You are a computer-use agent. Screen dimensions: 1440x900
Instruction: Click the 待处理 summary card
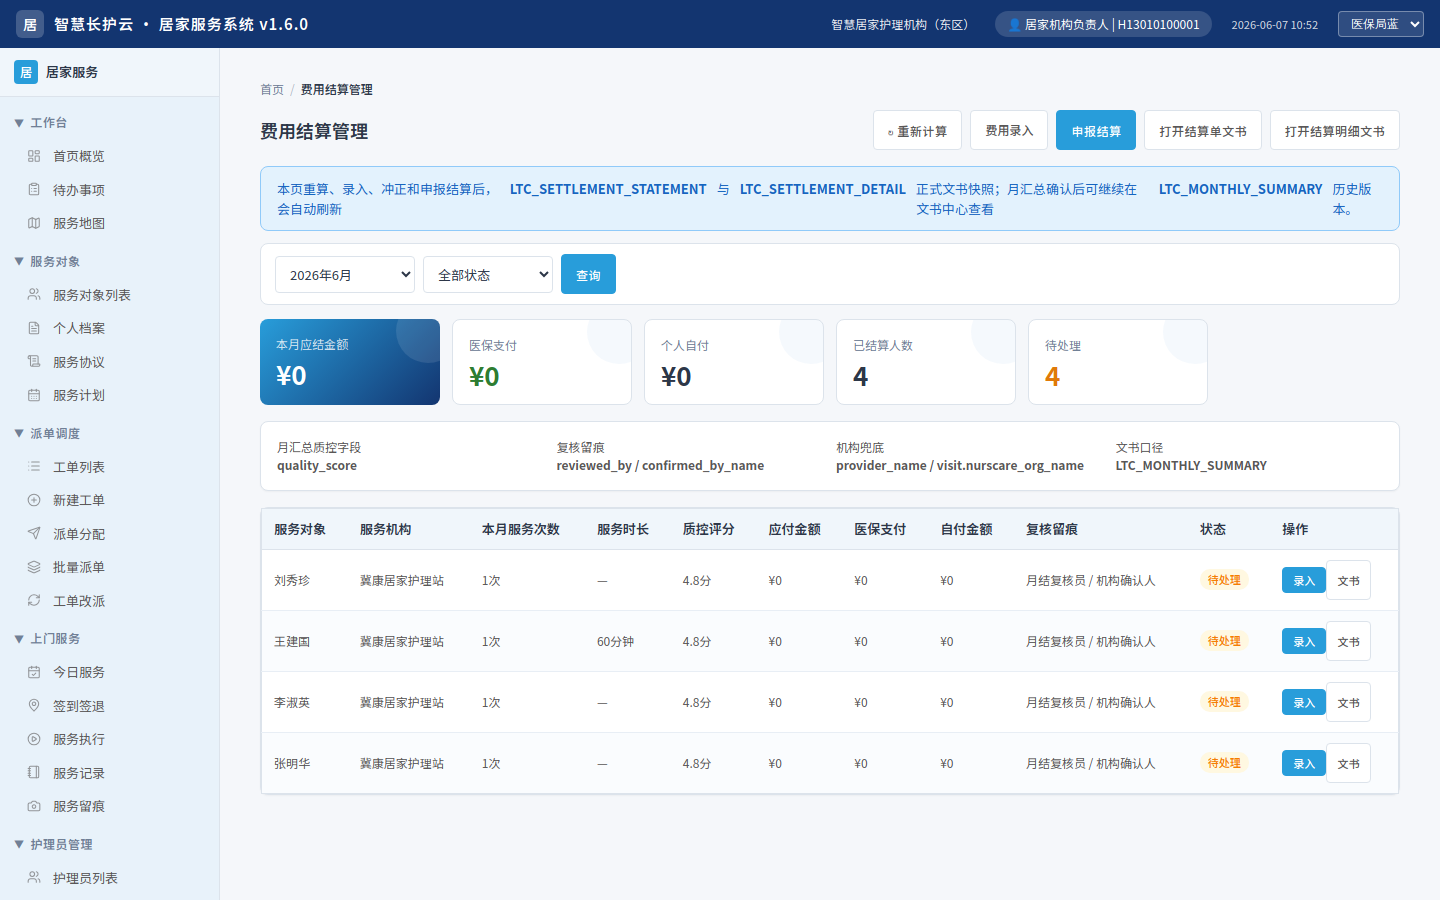(1118, 362)
